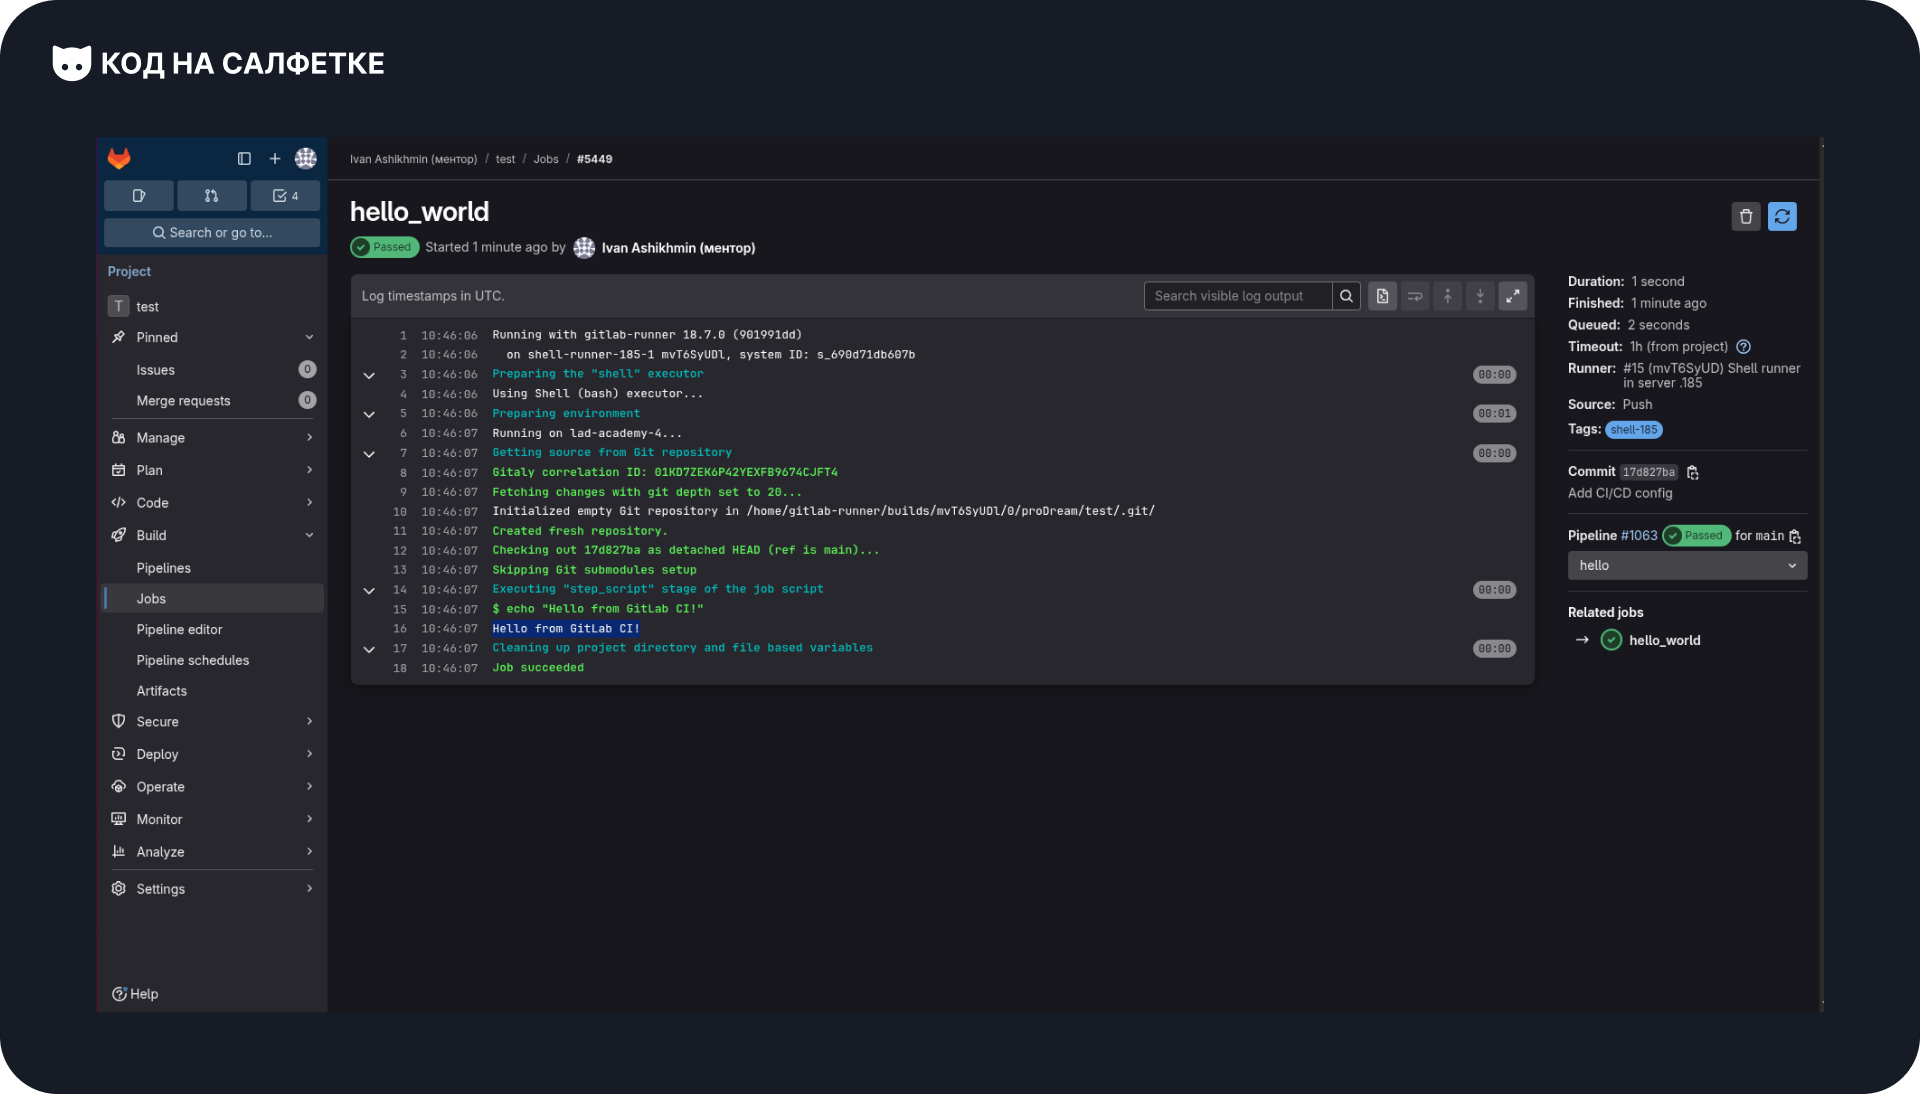Open Pipeline editor menu item
This screenshot has height=1094, width=1920.
coord(179,629)
